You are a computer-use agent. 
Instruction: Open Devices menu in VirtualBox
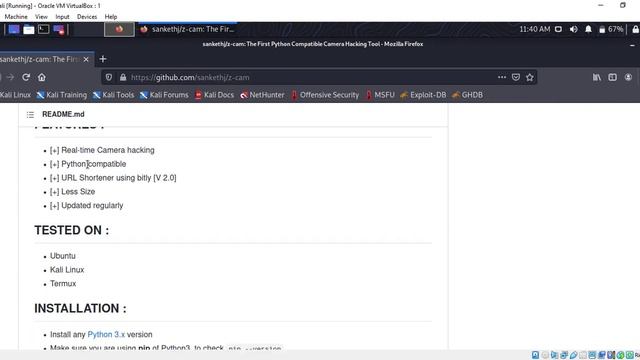click(x=87, y=17)
